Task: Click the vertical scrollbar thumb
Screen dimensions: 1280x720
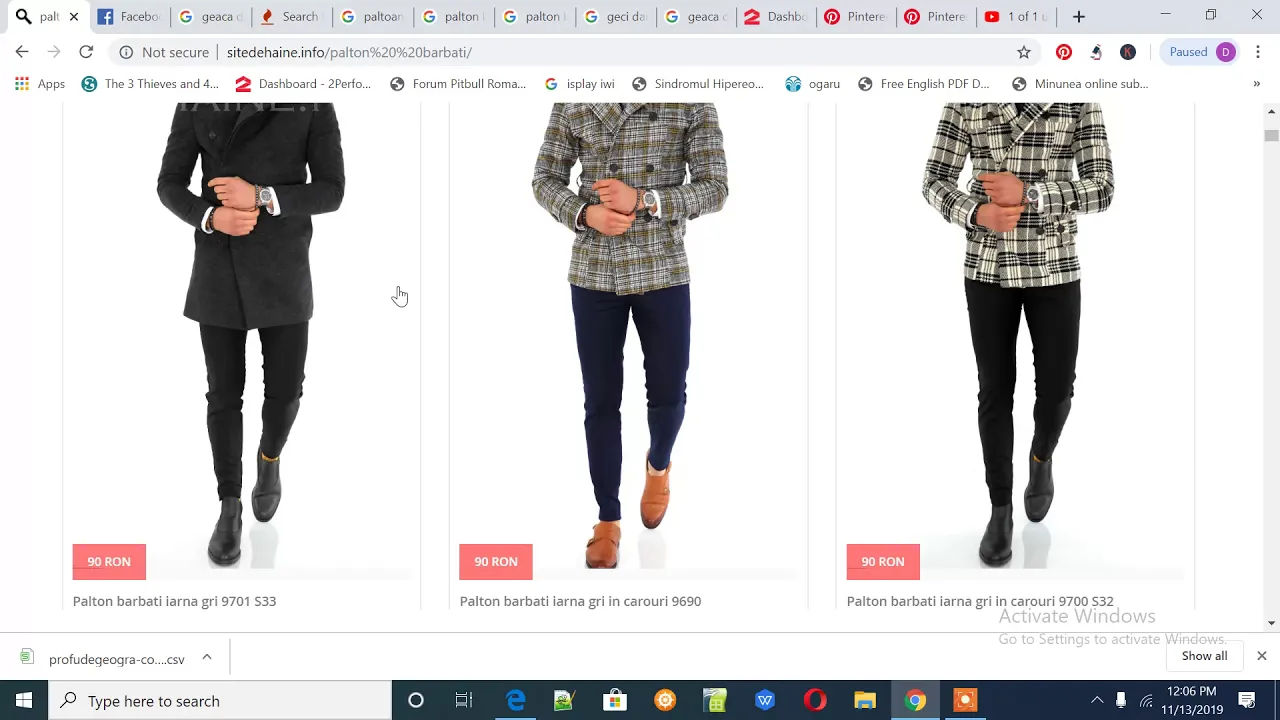Action: (1271, 135)
